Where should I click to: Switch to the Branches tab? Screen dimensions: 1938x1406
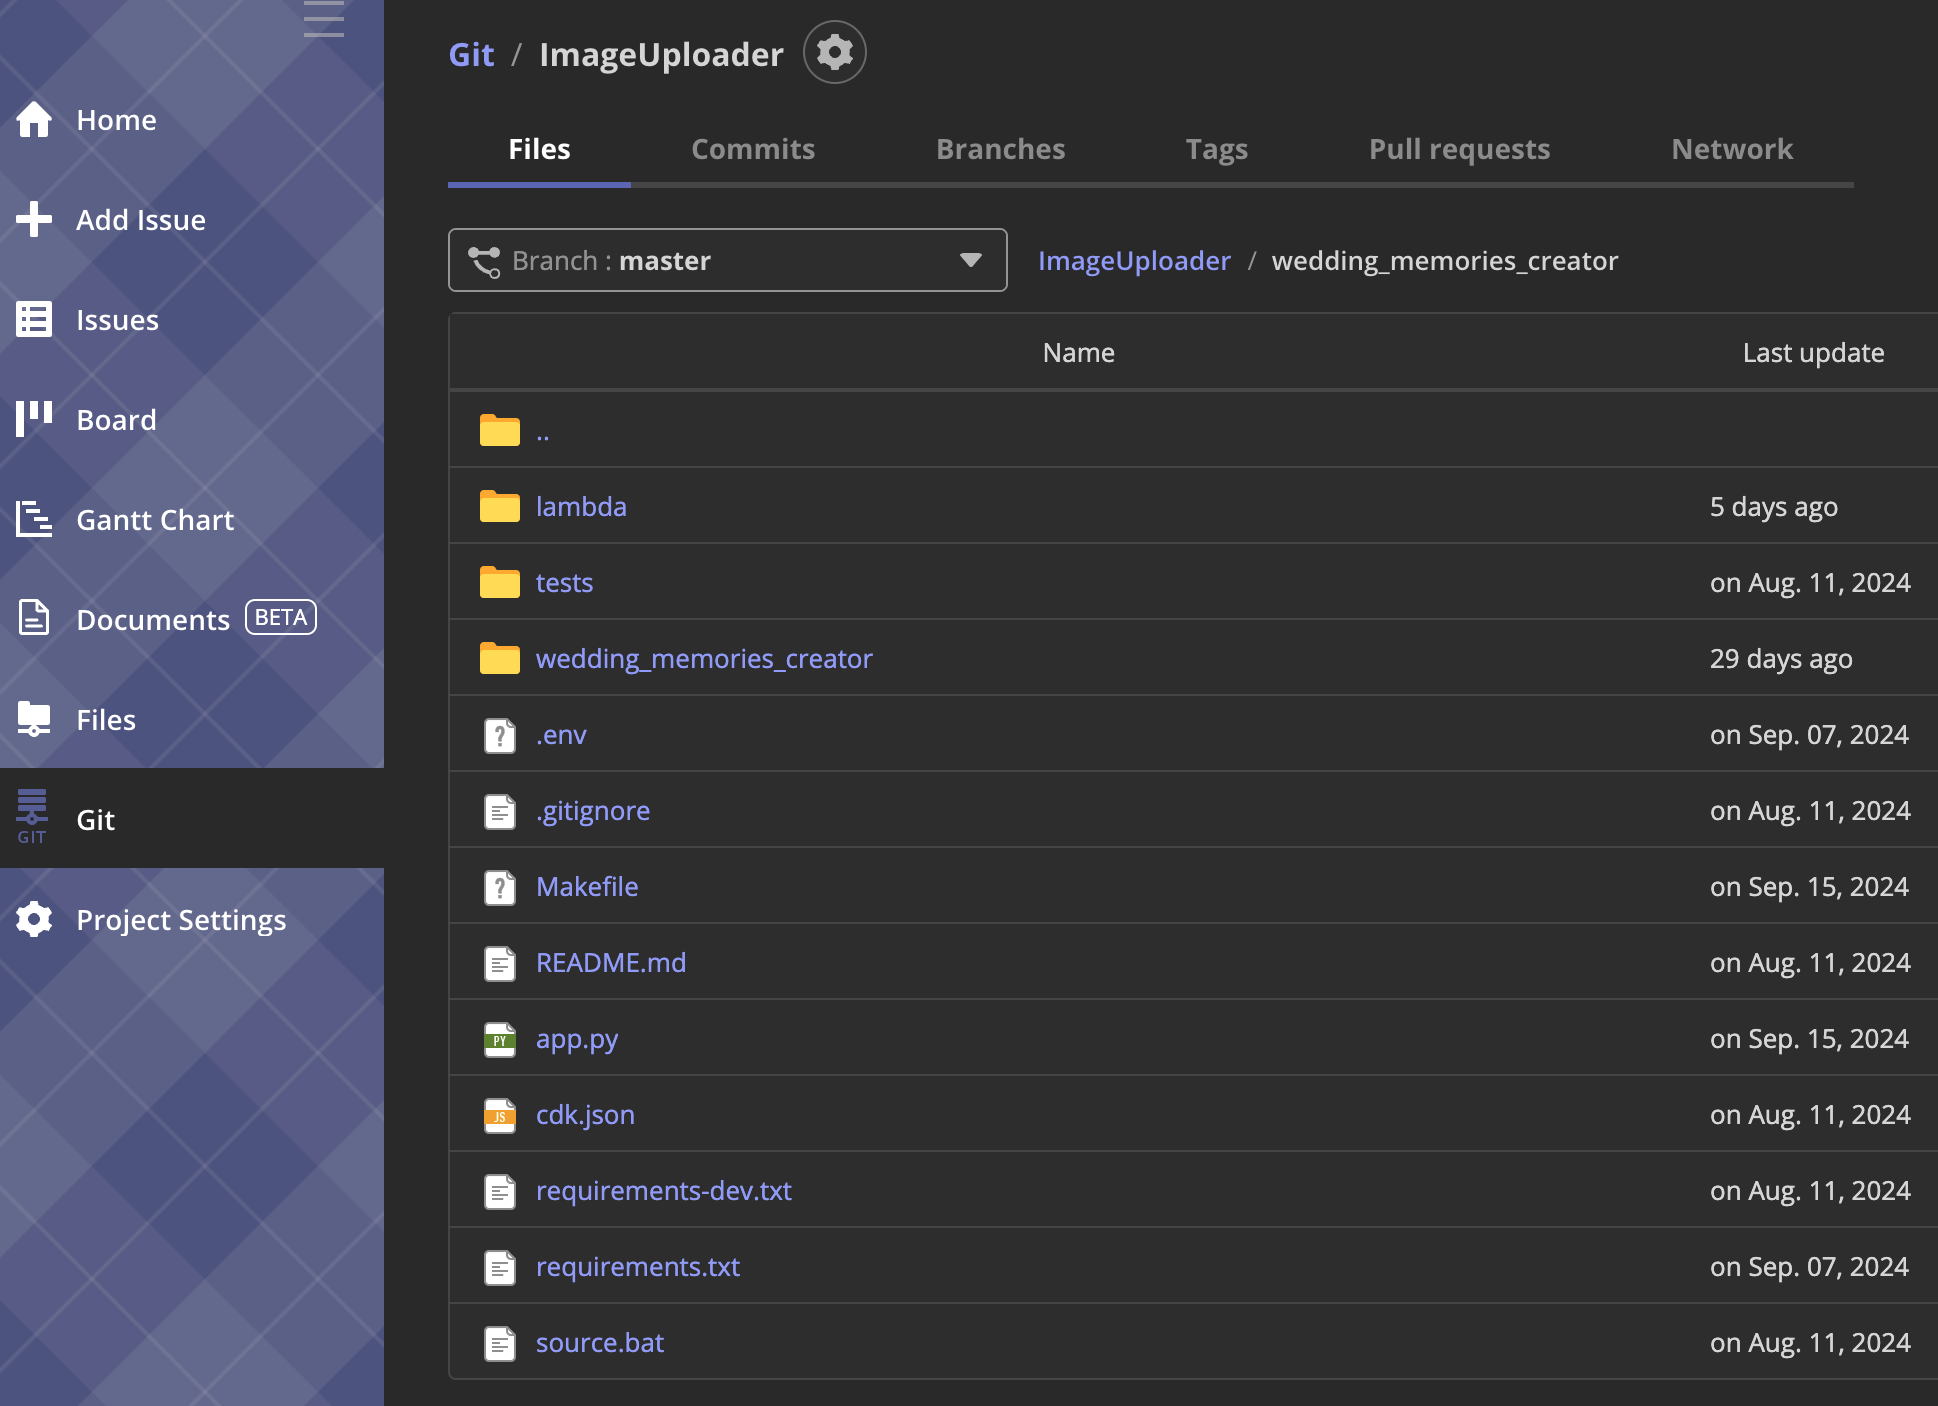pyautogui.click(x=1000, y=149)
